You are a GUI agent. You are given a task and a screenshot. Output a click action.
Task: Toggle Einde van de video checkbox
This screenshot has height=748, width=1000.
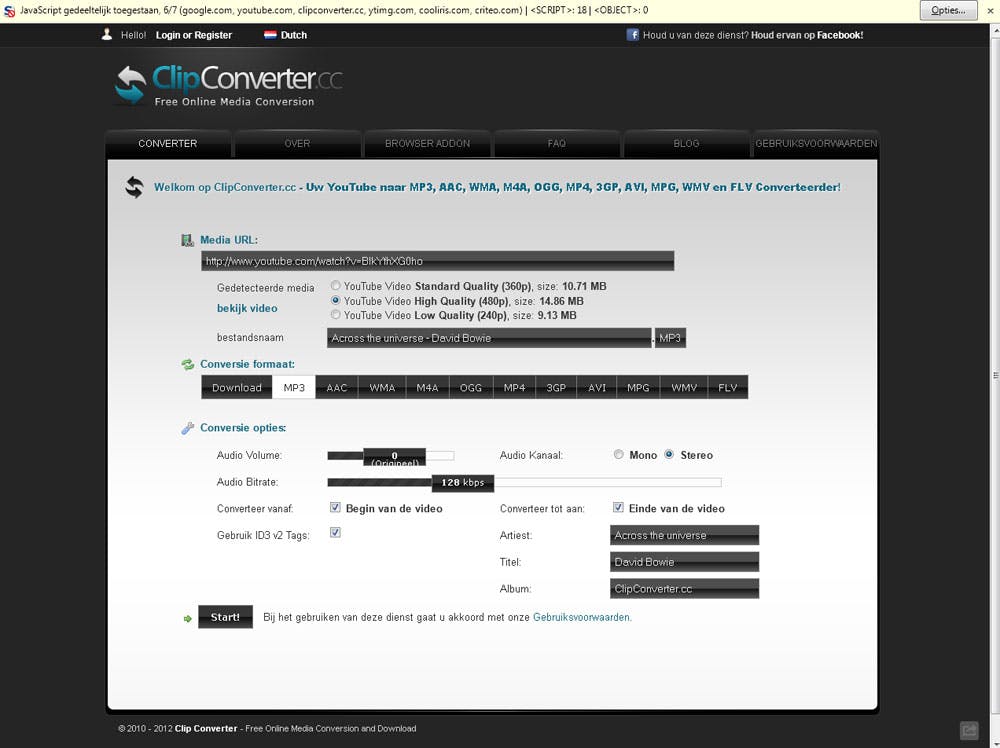click(618, 508)
